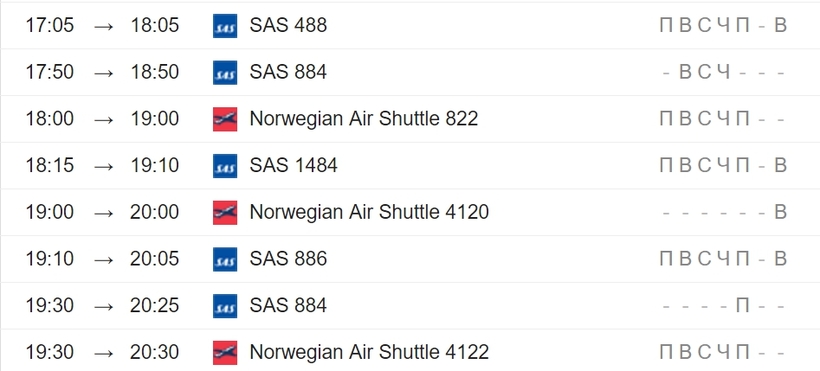820x371 pixels.
Task: Open the Norwegian Air Shuttle 4120 link
Action: [369, 212]
